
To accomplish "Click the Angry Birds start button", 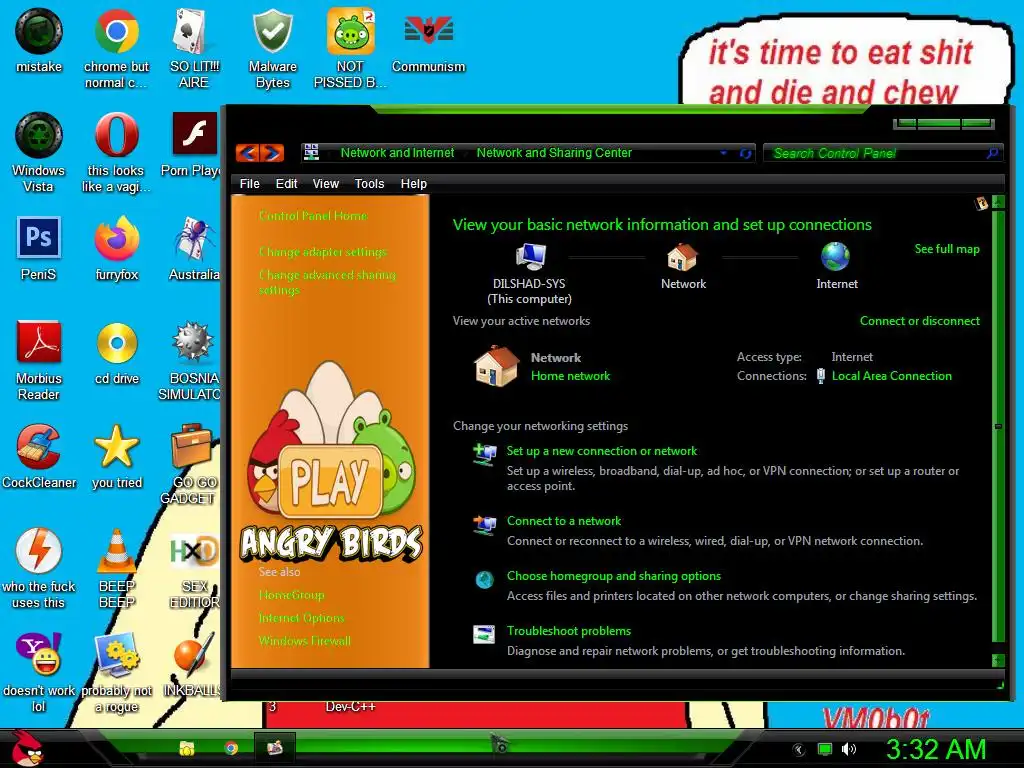I will tap(26, 748).
